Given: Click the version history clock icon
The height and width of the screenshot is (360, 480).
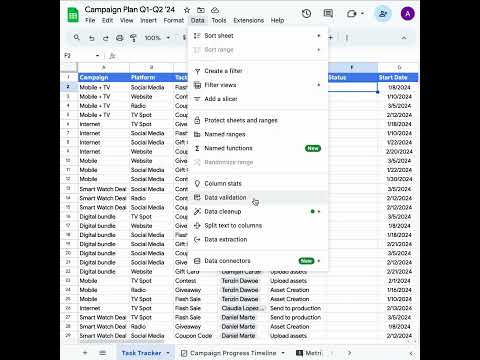Looking at the screenshot, I should 306,14.
